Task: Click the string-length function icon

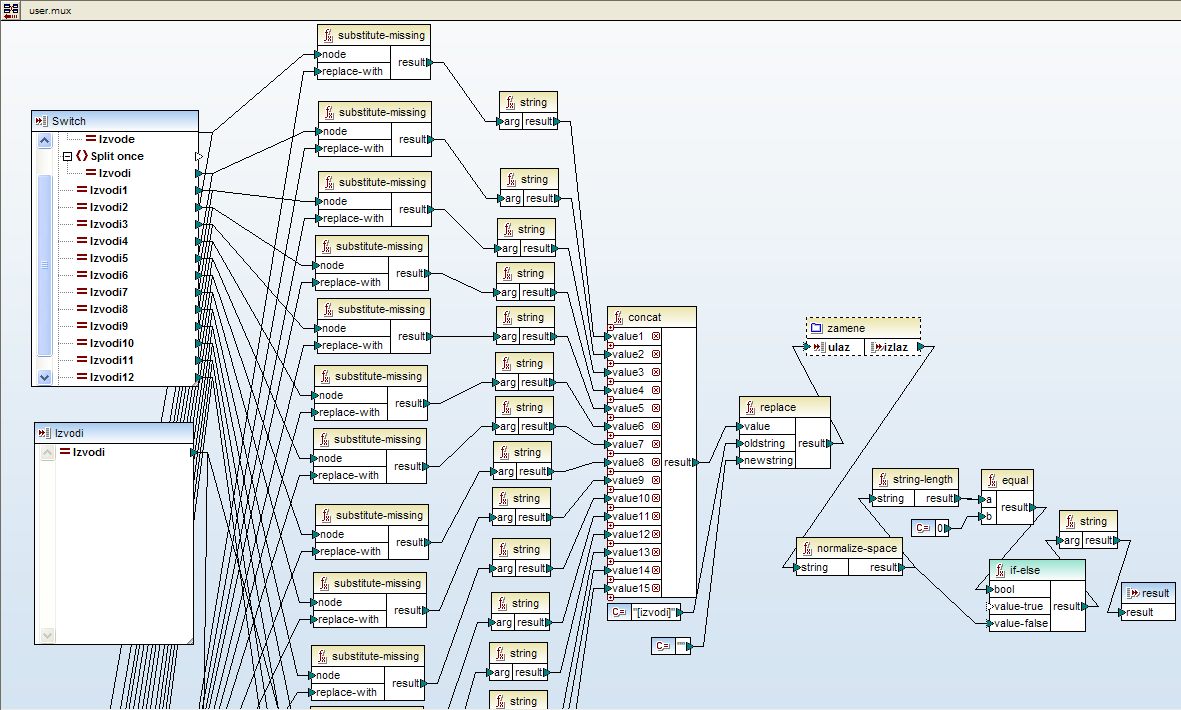Action: 883,480
